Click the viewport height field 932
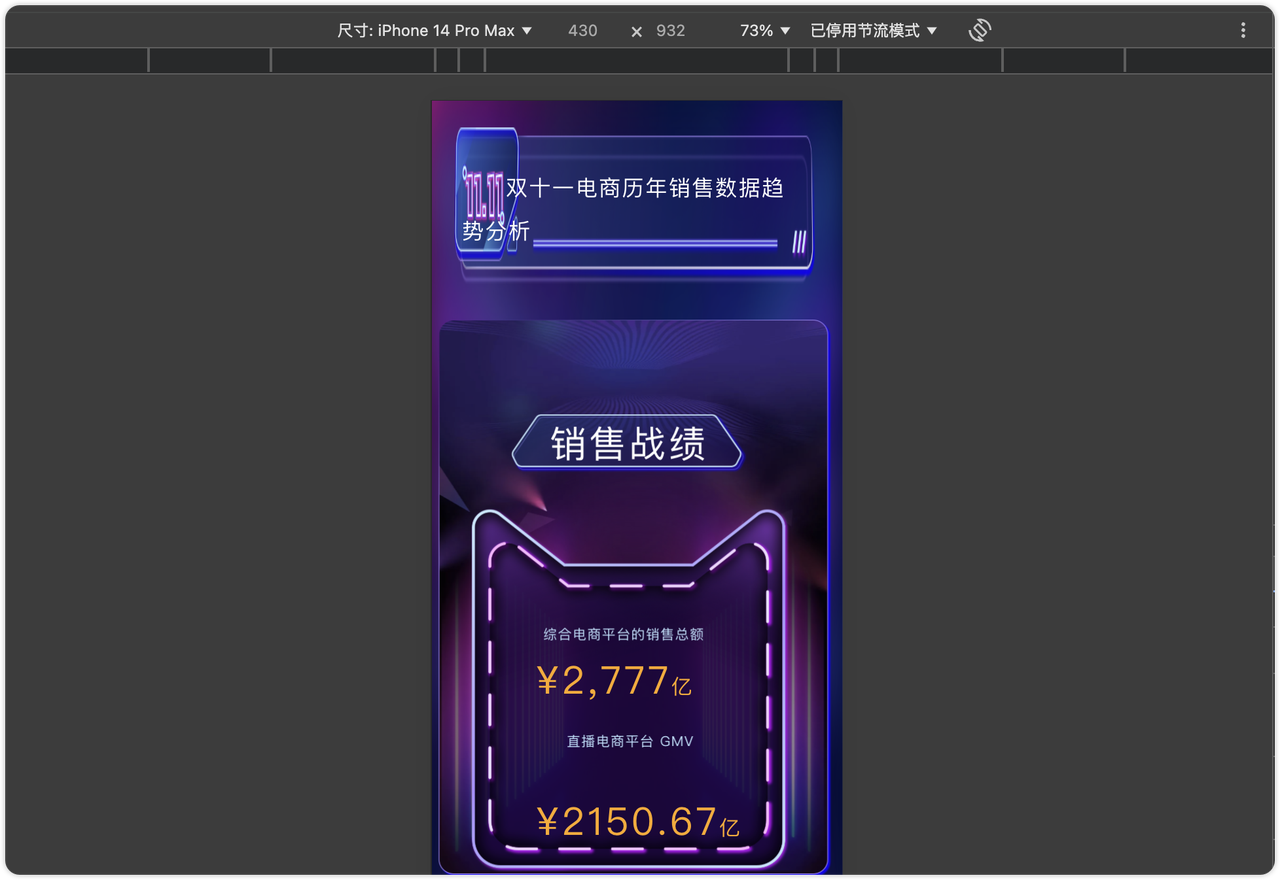This screenshot has width=1280, height=880. click(671, 31)
